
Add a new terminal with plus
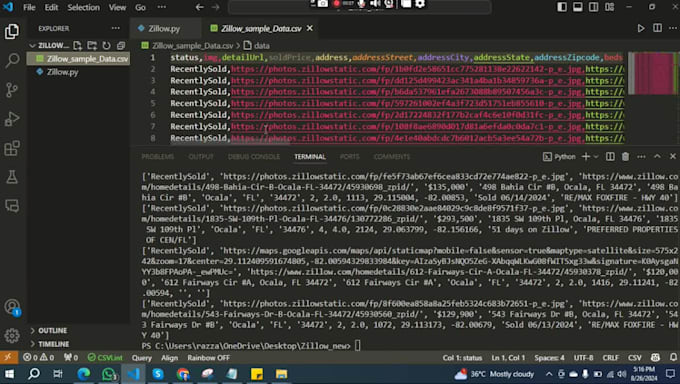tap(585, 157)
